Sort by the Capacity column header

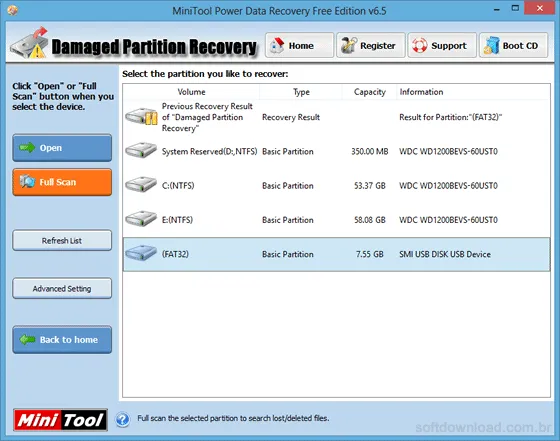(369, 92)
